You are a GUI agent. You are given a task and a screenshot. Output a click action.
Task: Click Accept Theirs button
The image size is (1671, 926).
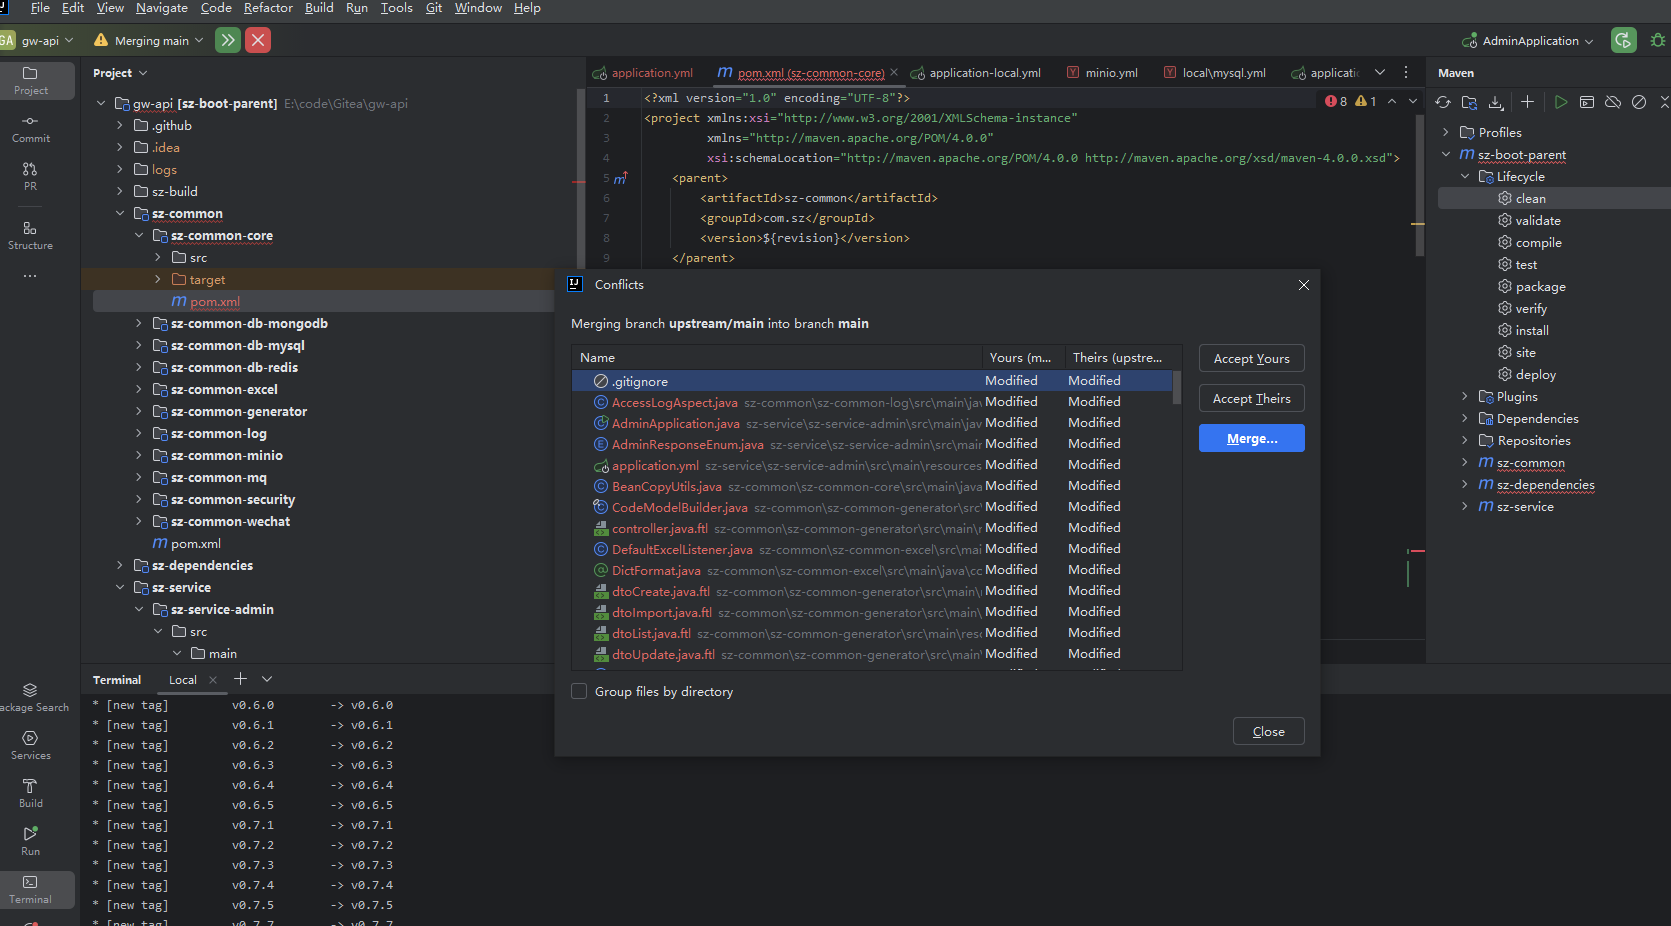(x=1251, y=398)
